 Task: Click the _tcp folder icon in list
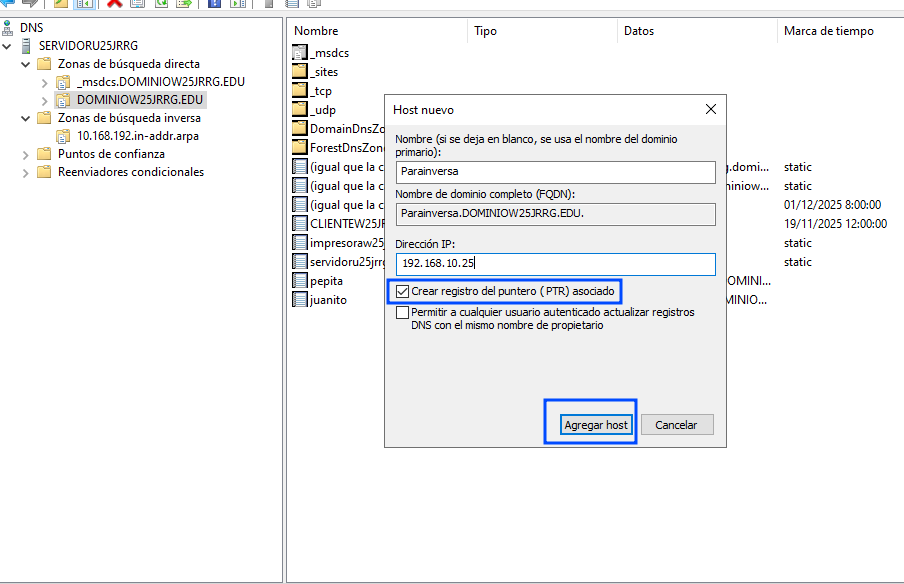300,91
